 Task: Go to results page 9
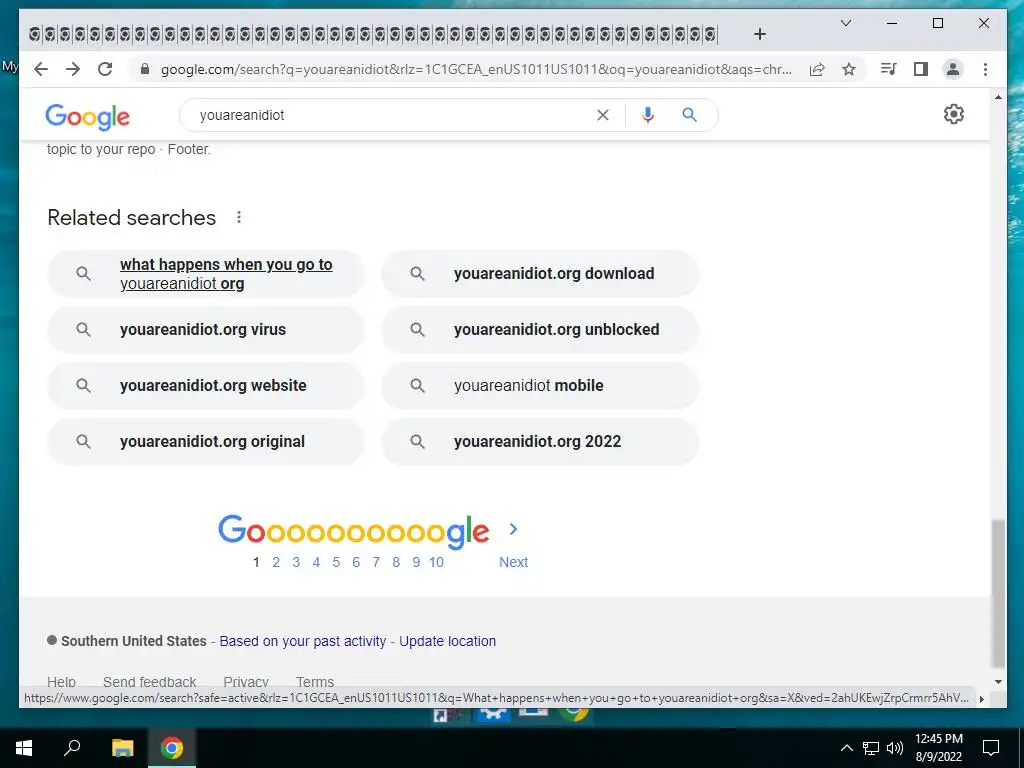click(416, 562)
